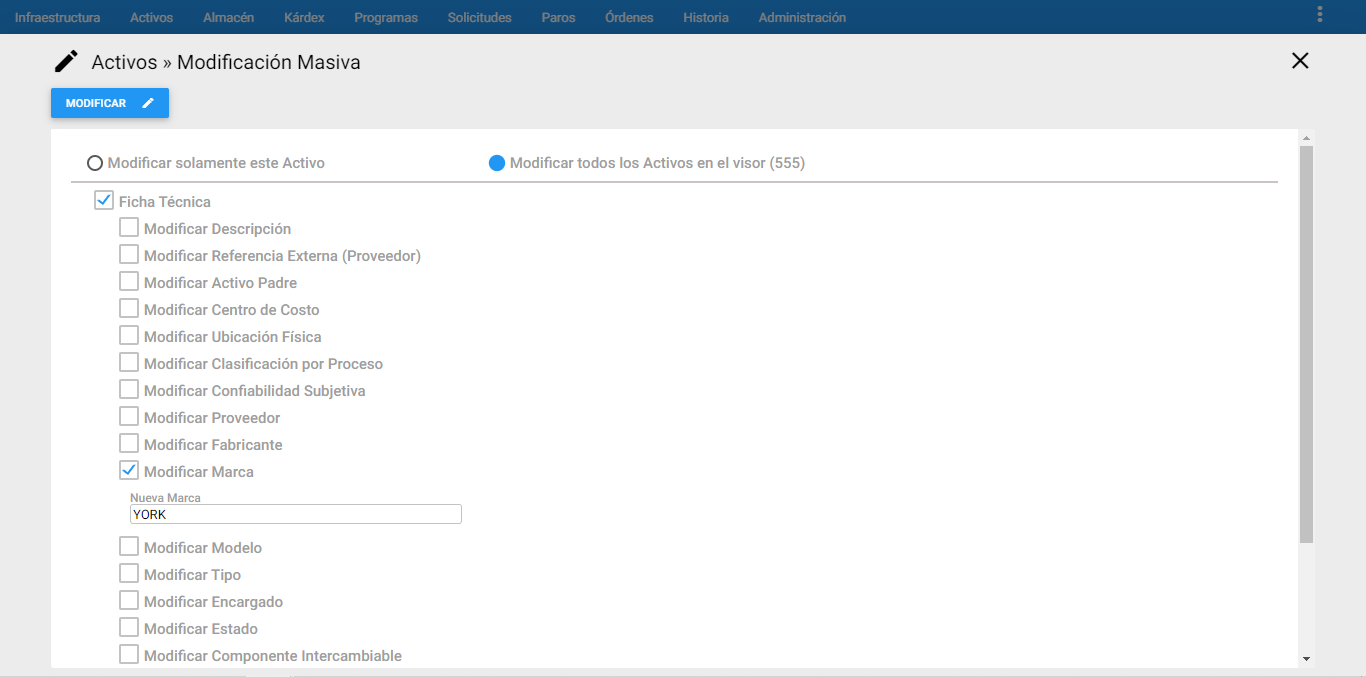The height and width of the screenshot is (677, 1366).
Task: Open the Programas menu
Action: click(386, 17)
